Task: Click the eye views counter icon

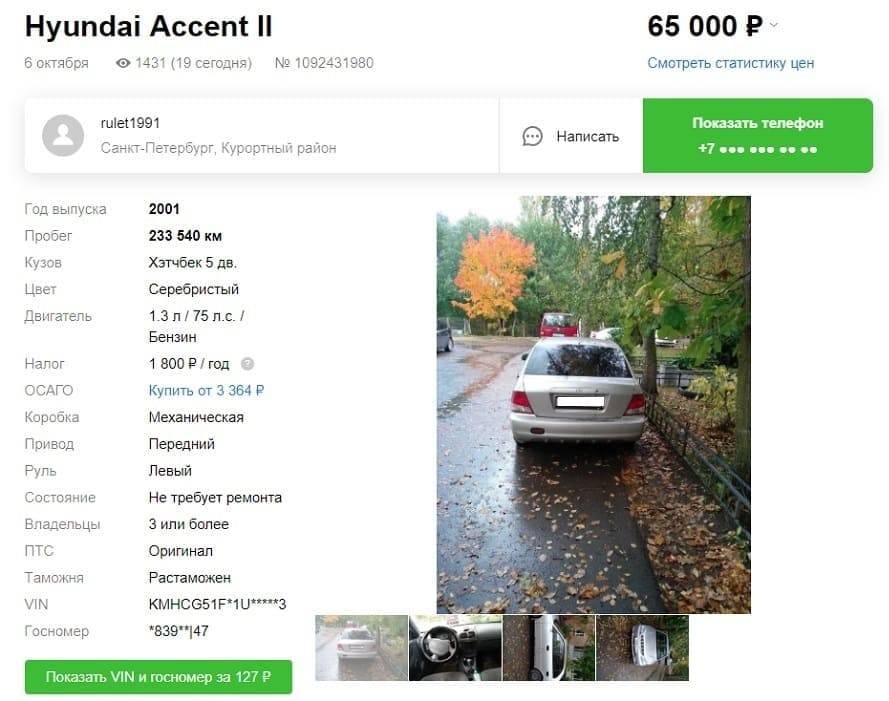Action: click(123, 63)
